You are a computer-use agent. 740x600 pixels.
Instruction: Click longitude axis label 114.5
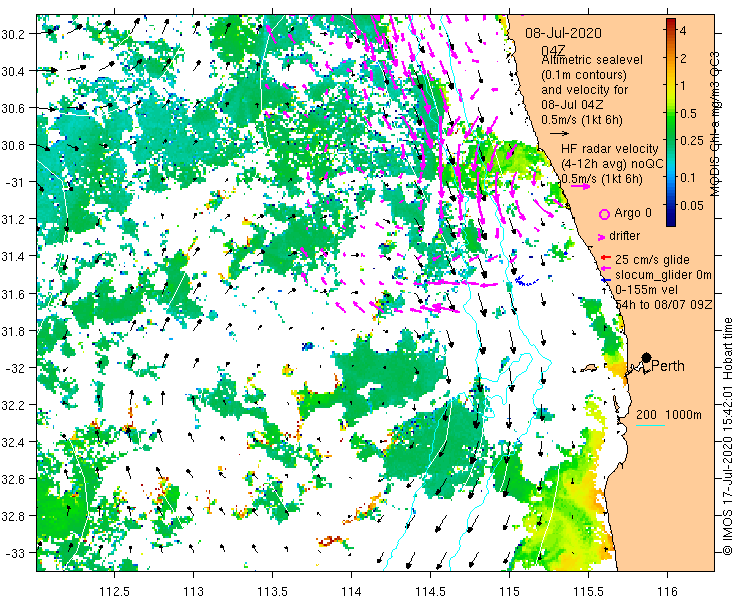point(430,591)
